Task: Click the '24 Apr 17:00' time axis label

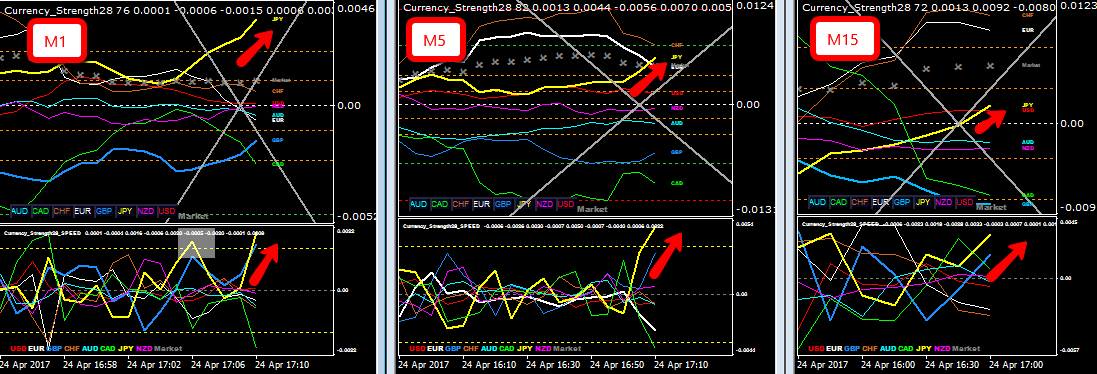Action: [1017, 364]
